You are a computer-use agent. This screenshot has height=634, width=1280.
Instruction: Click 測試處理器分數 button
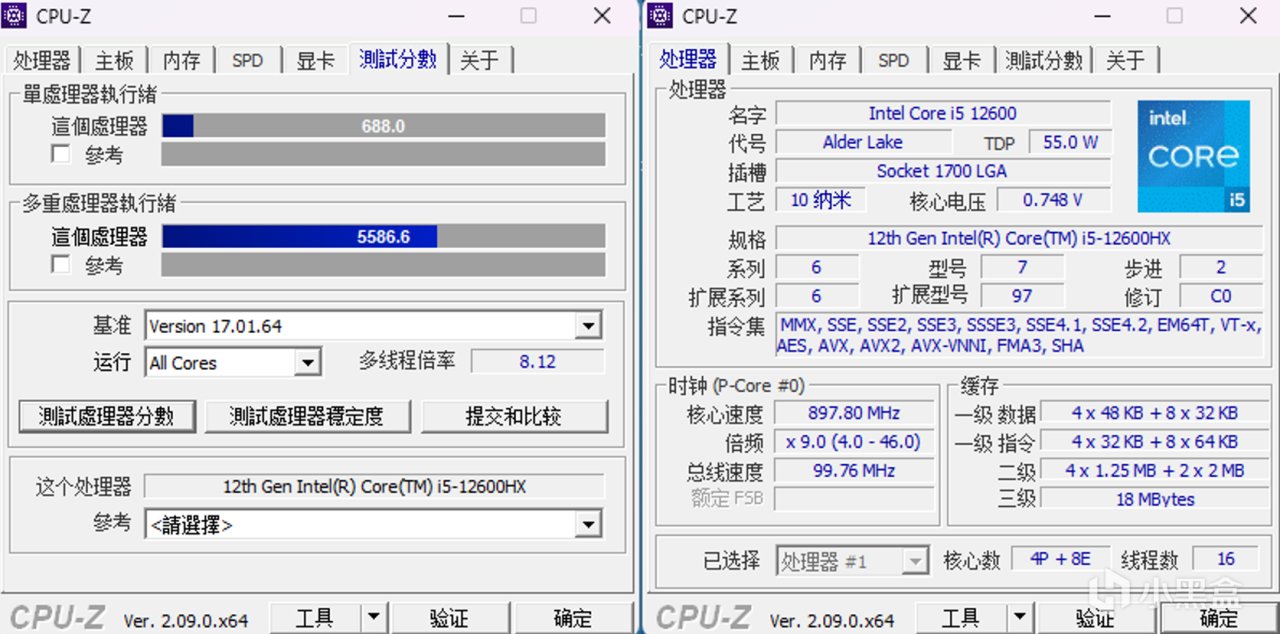(x=106, y=417)
